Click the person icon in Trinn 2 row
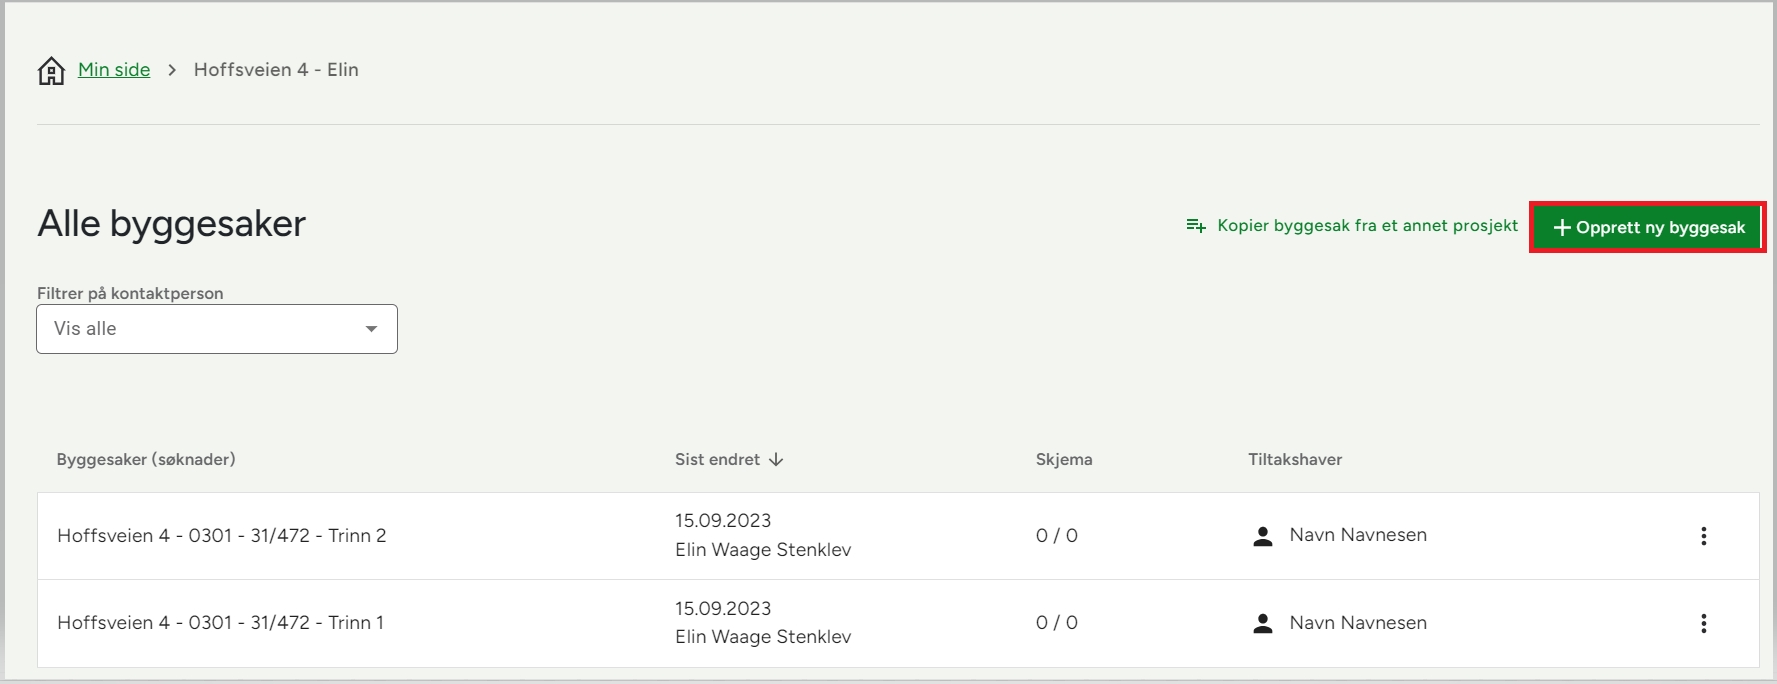The width and height of the screenshot is (1777, 684). [1263, 537]
